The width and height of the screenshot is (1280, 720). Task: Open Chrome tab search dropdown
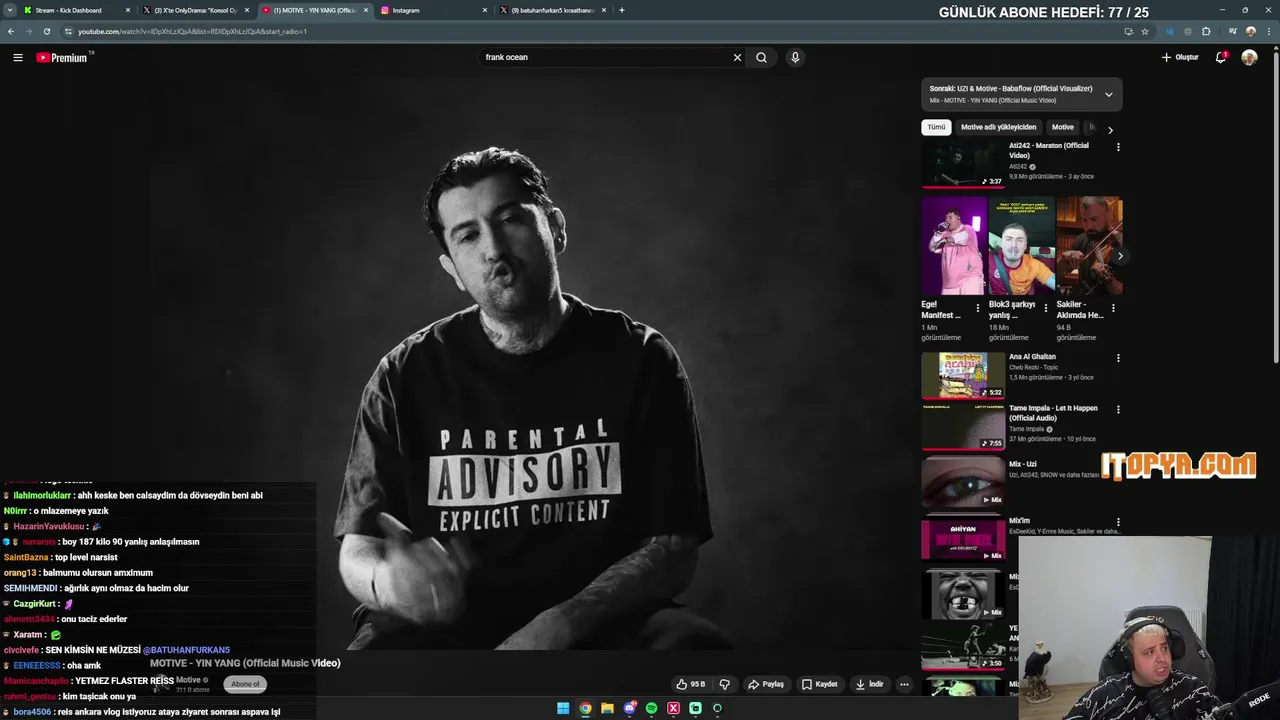10,10
